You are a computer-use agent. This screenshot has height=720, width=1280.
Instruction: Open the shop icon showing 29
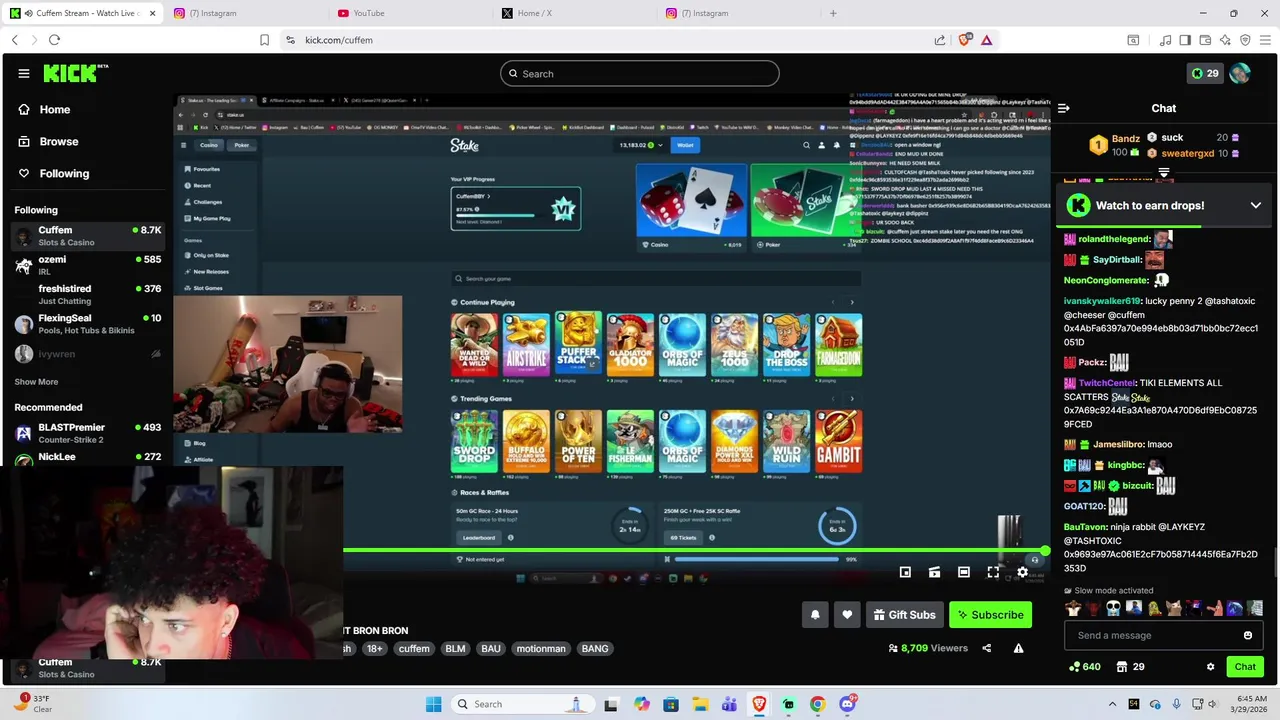(x=1130, y=666)
